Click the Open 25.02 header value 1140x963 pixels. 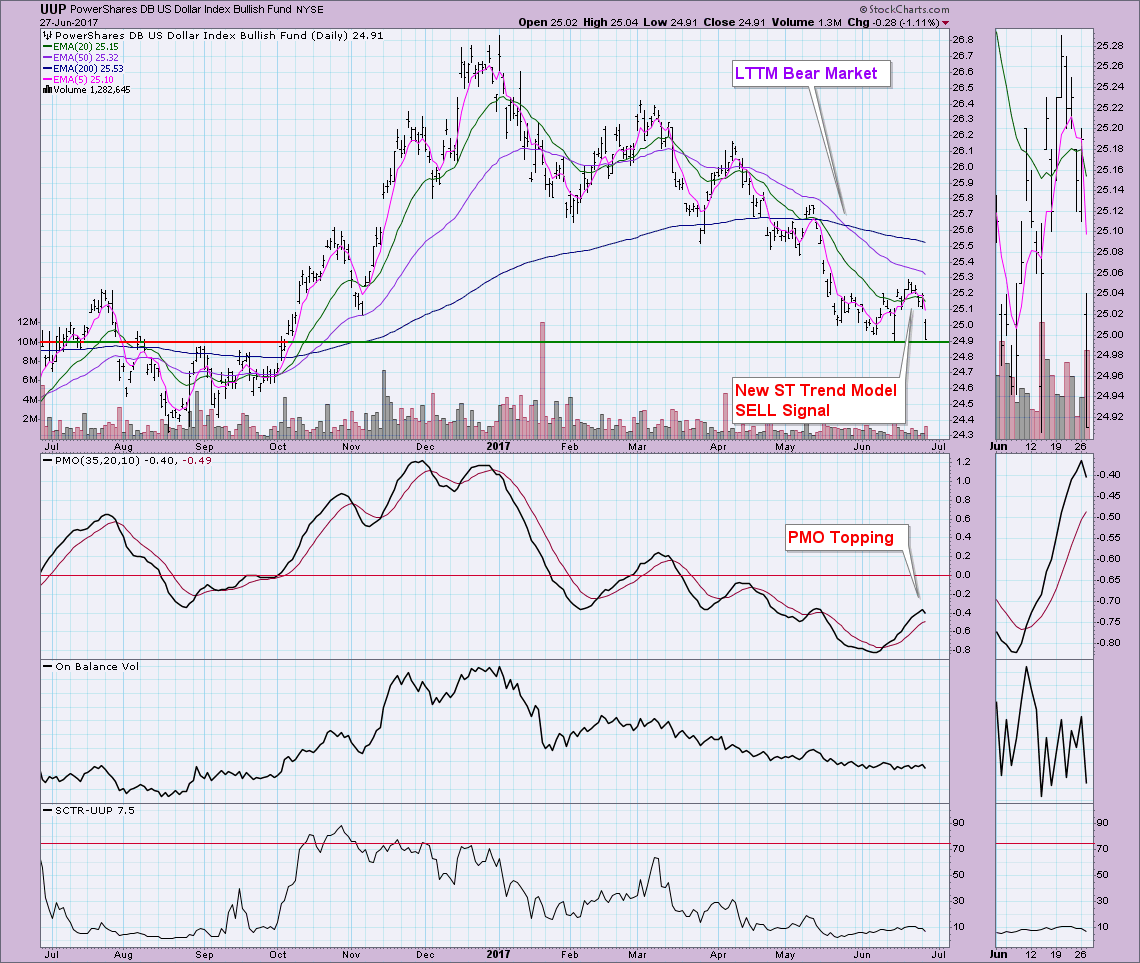click(x=548, y=23)
